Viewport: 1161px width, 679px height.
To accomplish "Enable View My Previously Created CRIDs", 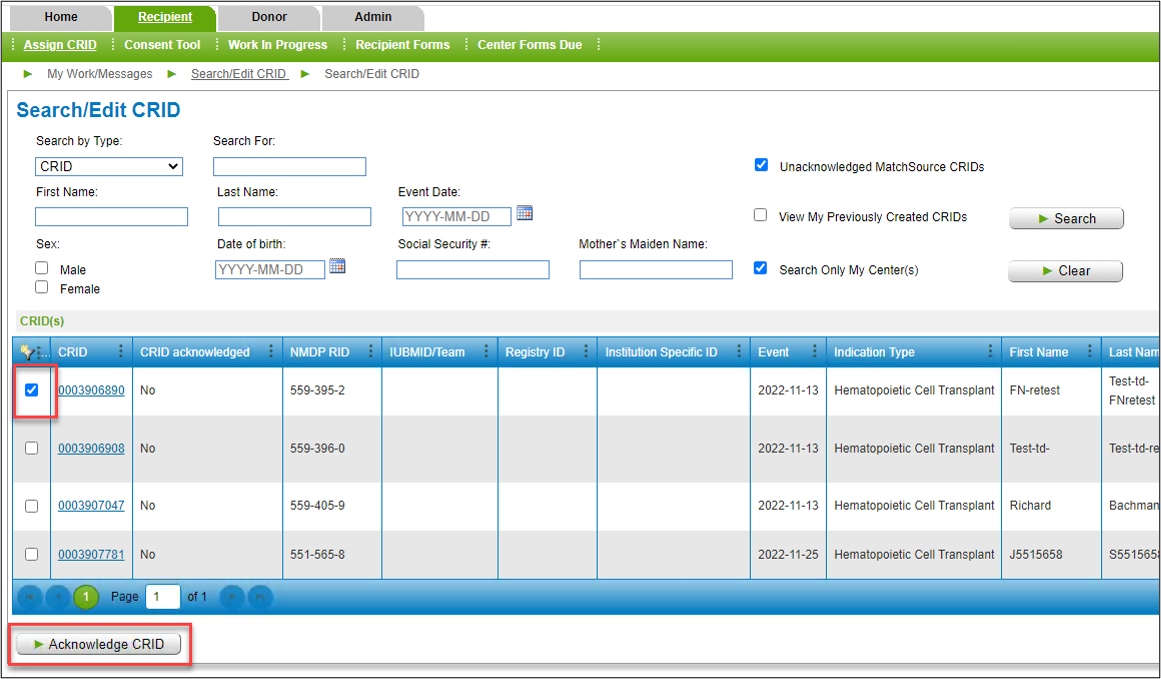I will 760,215.
